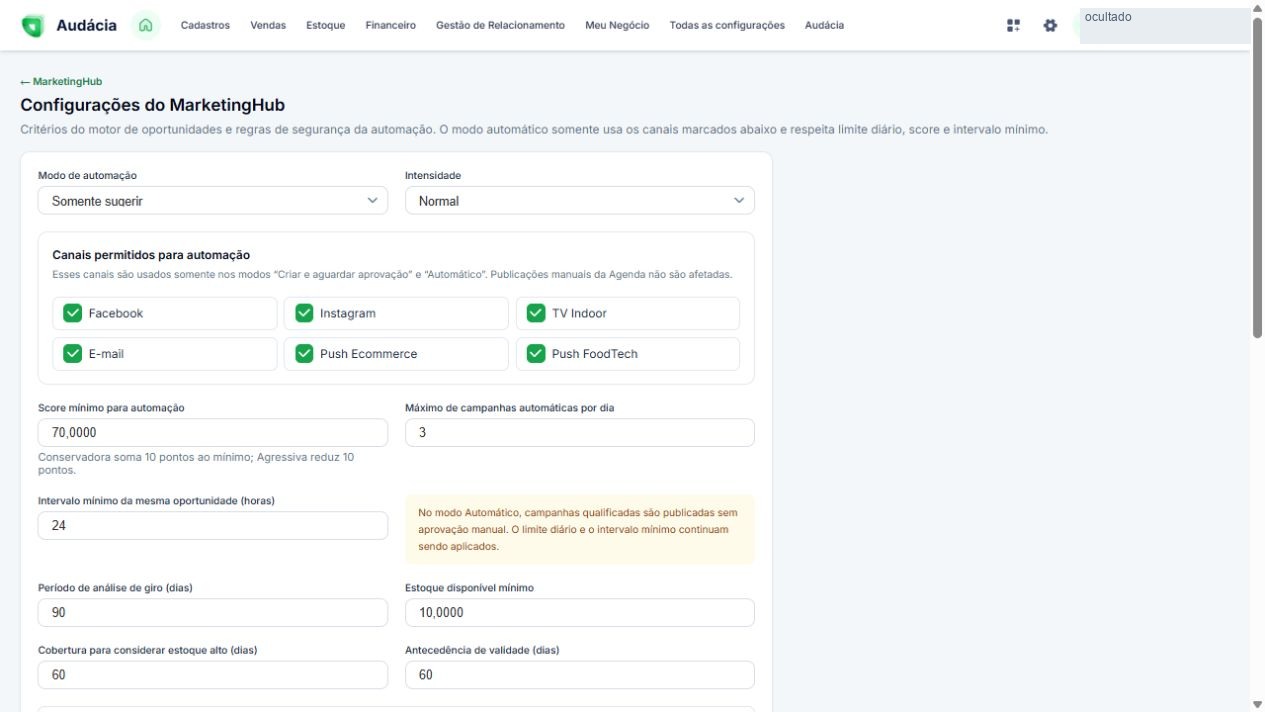The width and height of the screenshot is (1265, 712).
Task: Uncheck the Instagram channel checkbox
Action: pyautogui.click(x=305, y=313)
